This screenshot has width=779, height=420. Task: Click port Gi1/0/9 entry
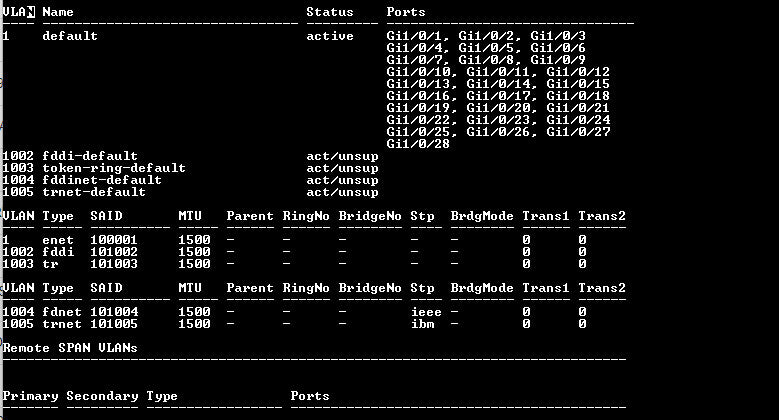(x=558, y=60)
